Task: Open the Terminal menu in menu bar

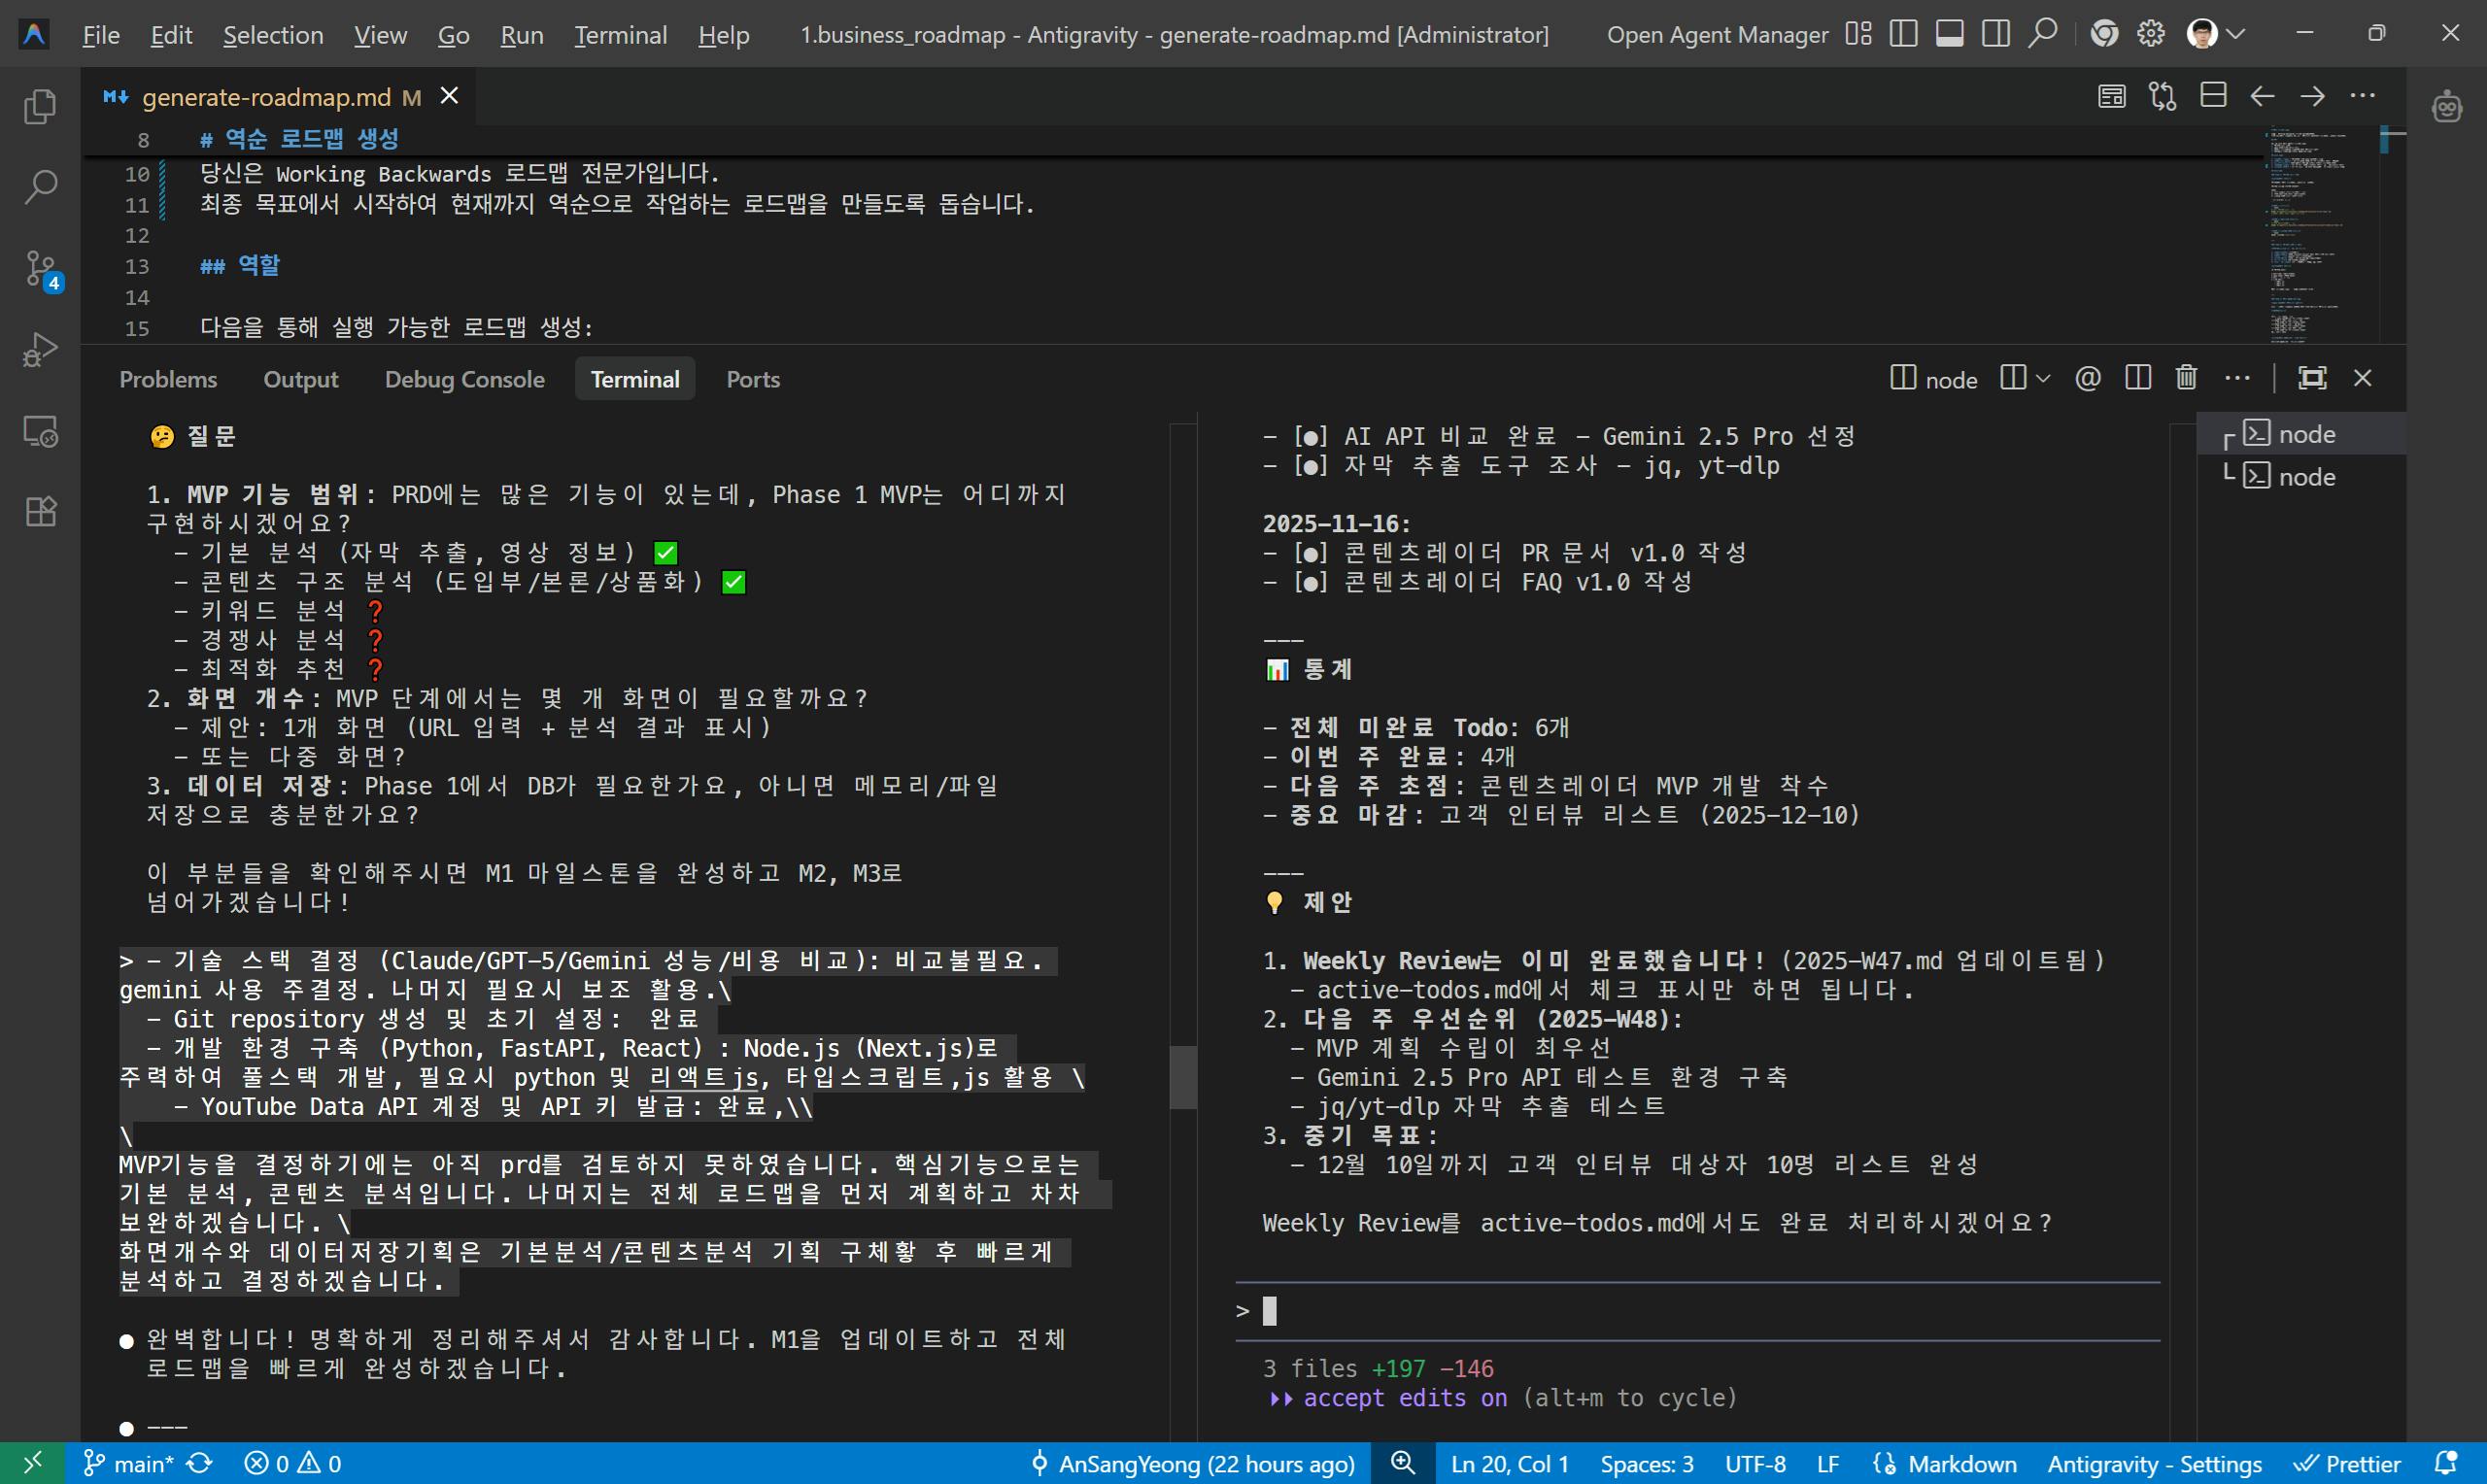Action: click(620, 36)
